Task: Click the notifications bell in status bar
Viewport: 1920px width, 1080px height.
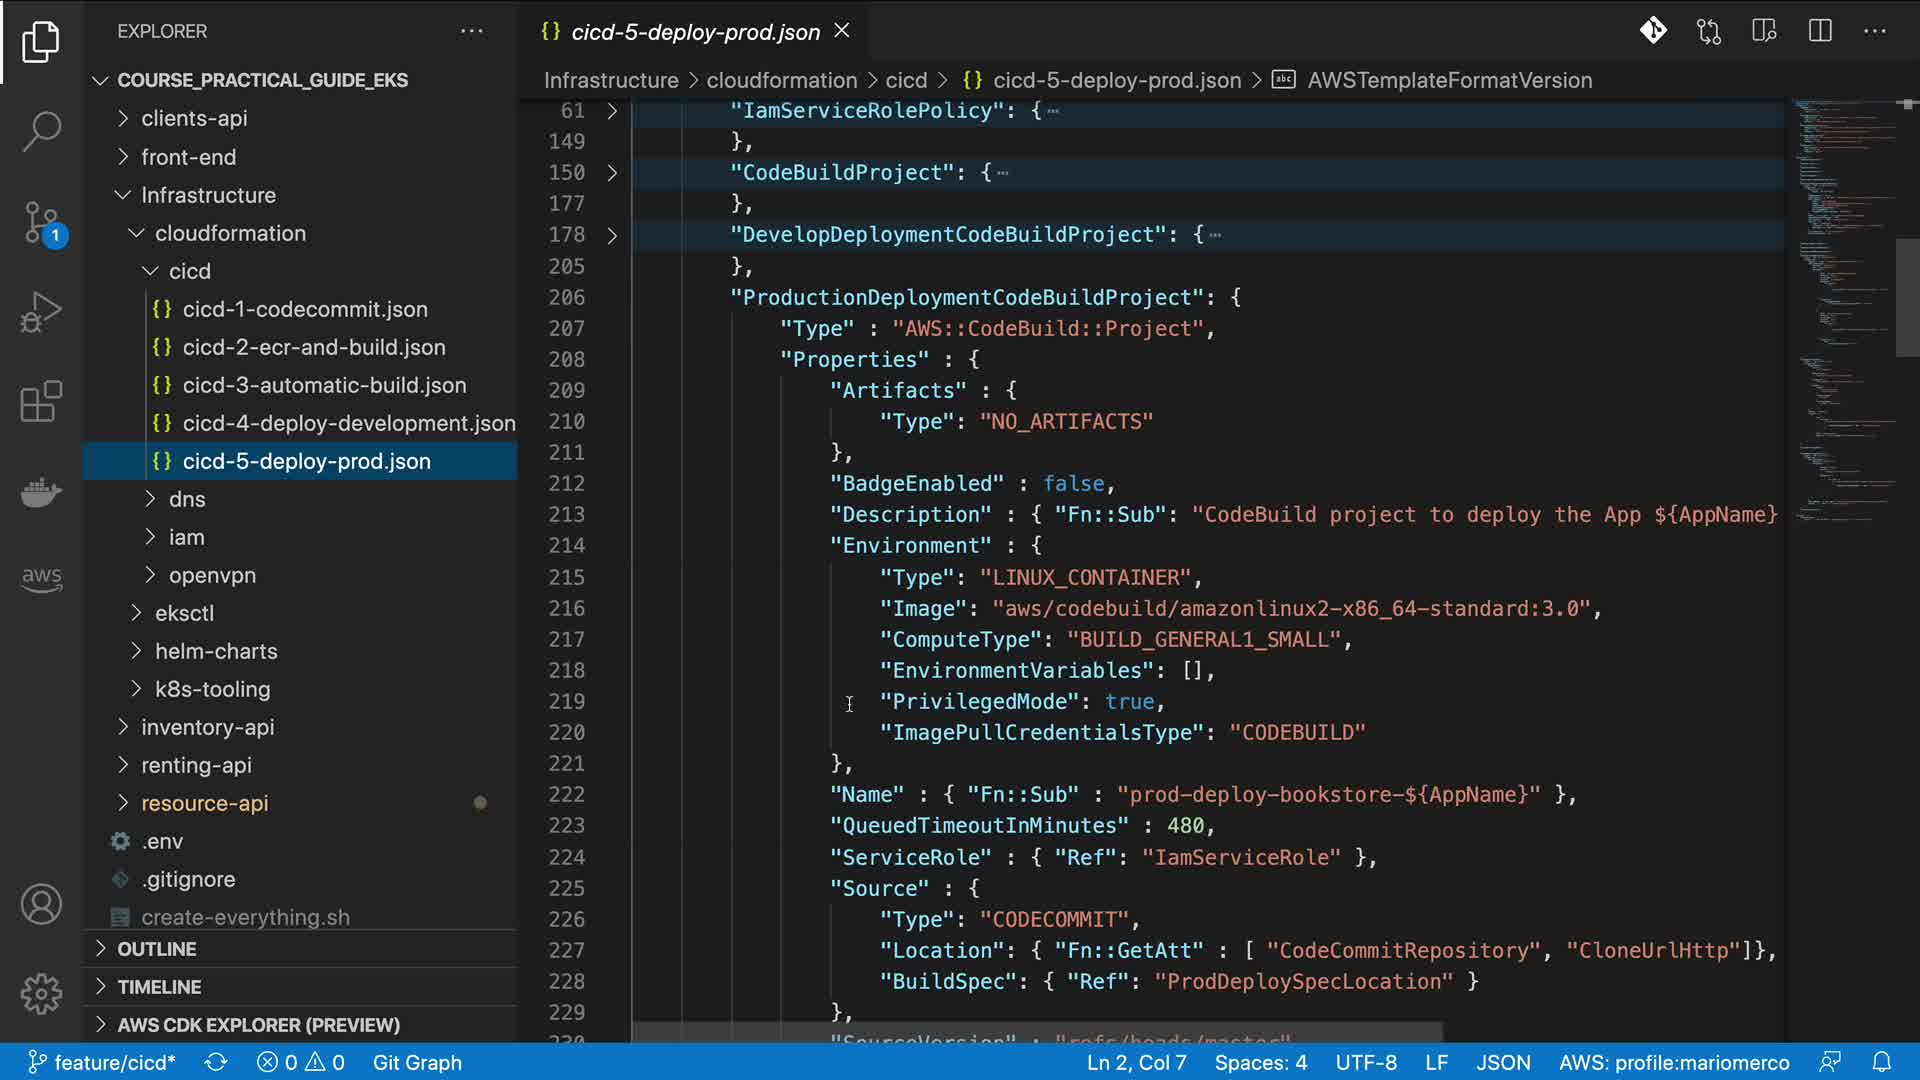Action: [x=1881, y=1062]
